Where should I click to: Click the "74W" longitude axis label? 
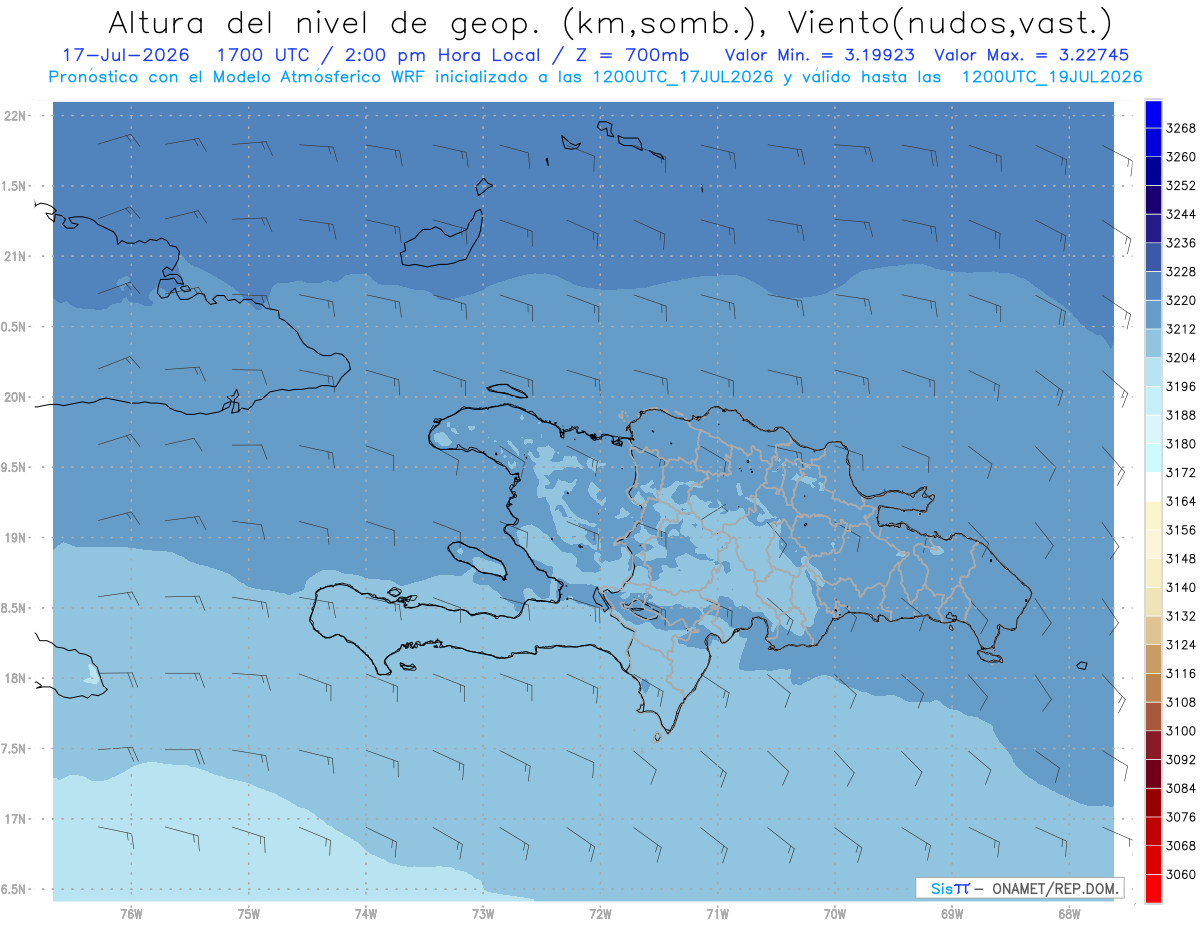tap(366, 913)
